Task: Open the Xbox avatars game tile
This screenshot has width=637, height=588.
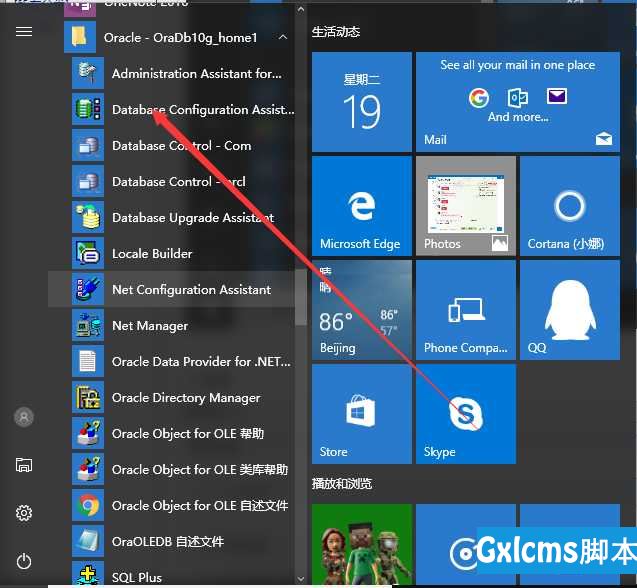Action: pyautogui.click(x=362, y=545)
